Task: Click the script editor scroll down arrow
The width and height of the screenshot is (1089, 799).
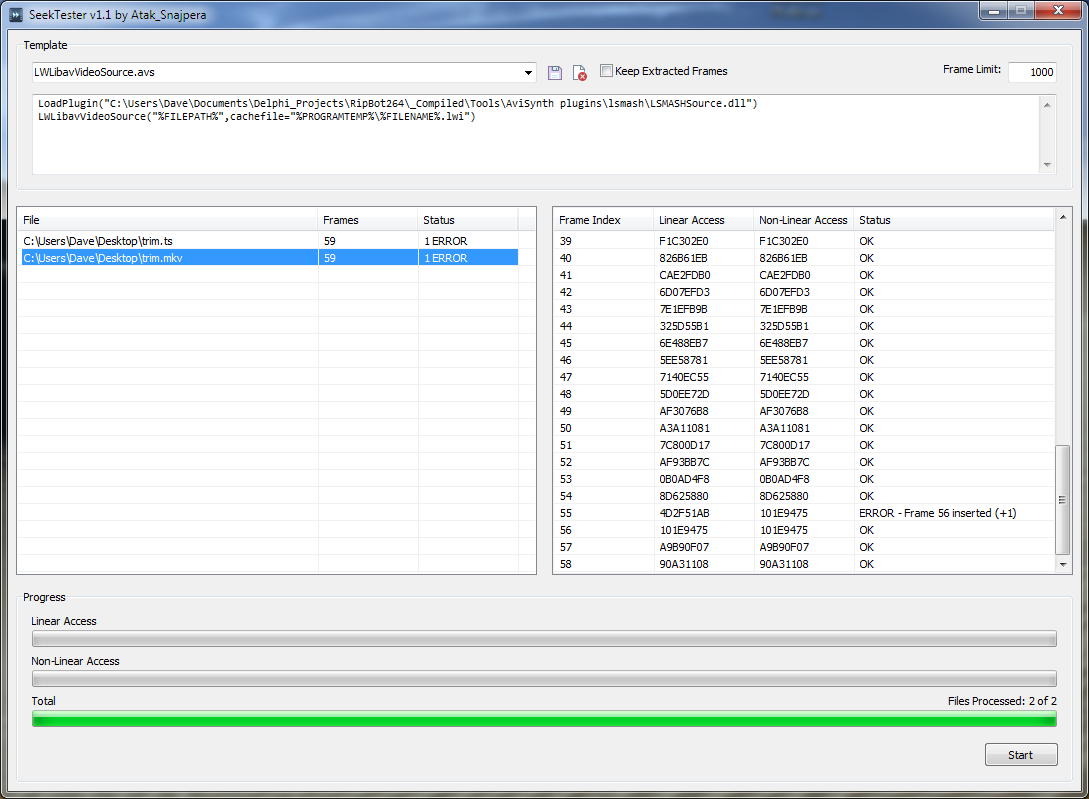Action: [x=1047, y=165]
